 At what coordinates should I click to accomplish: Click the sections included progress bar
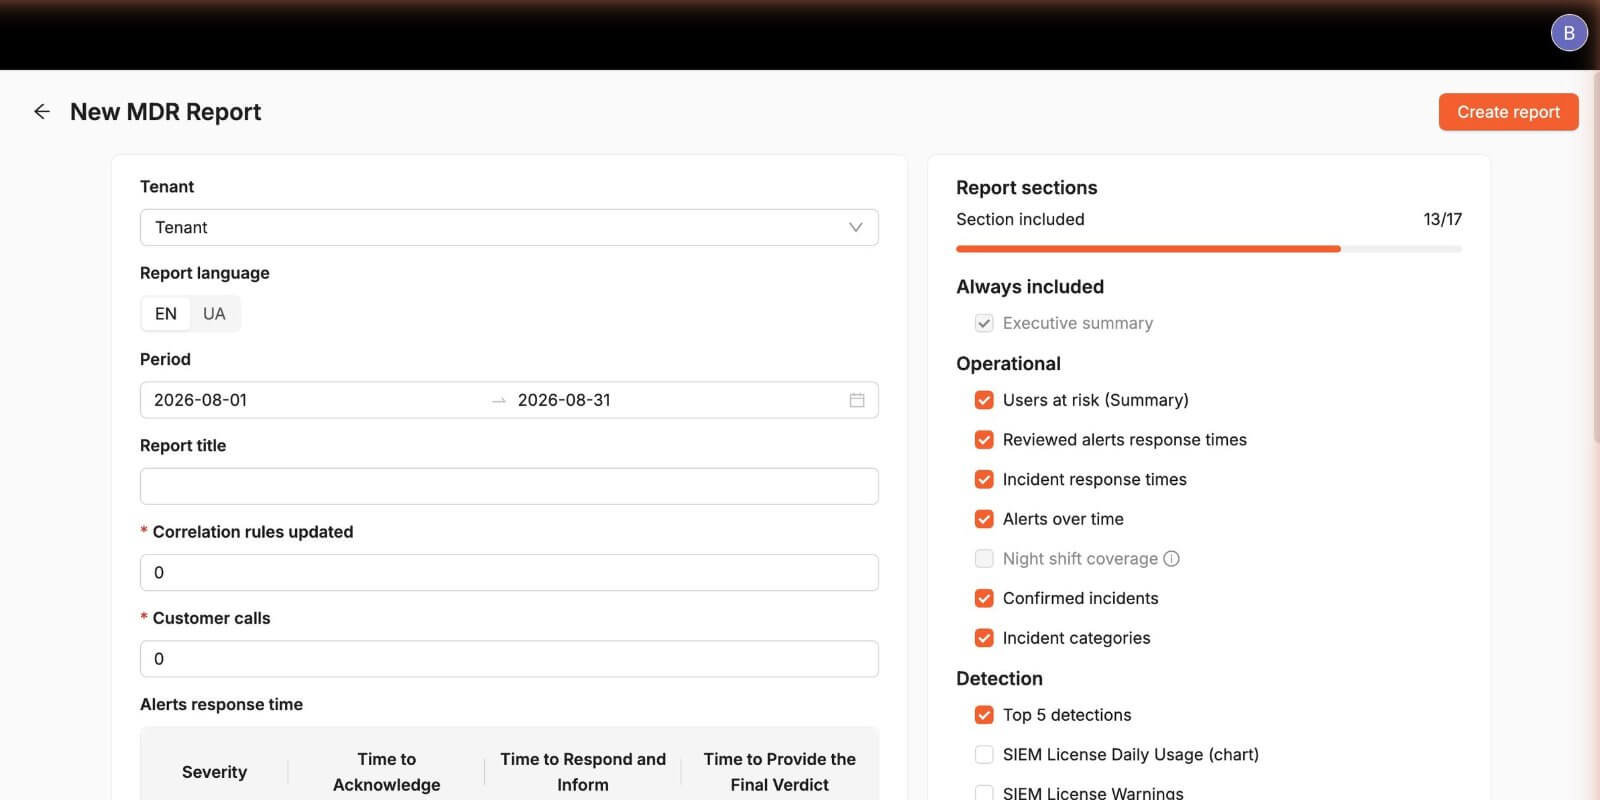coord(1208,249)
